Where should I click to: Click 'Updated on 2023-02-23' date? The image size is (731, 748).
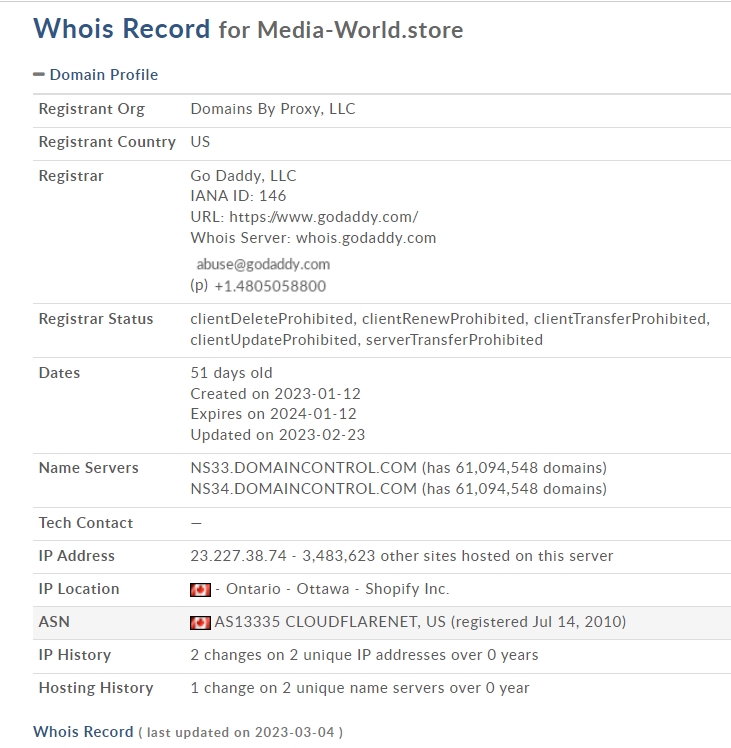278,435
